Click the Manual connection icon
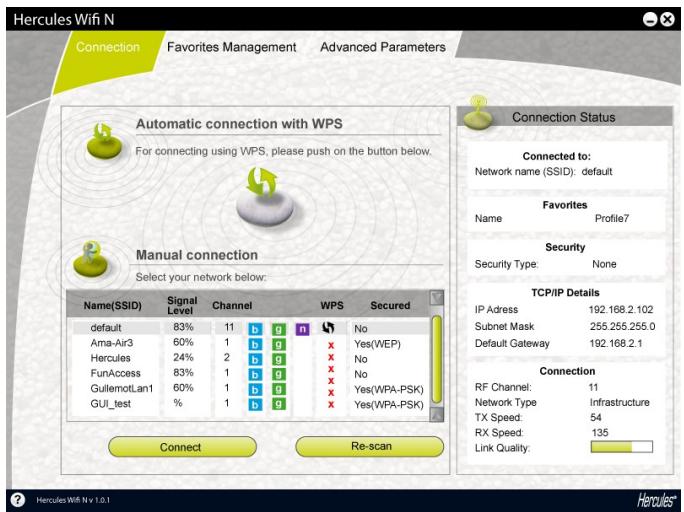 90,259
